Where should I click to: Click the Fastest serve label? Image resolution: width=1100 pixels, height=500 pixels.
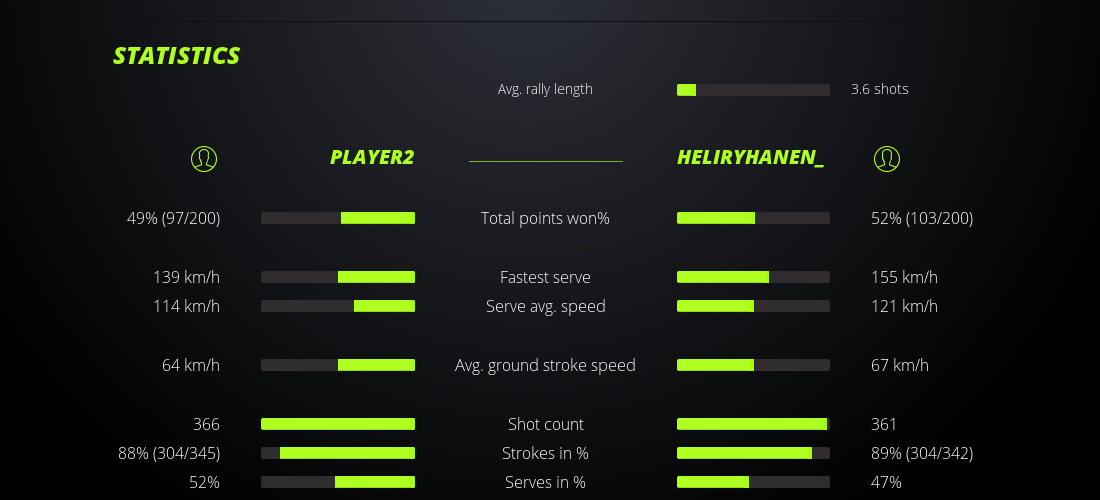(x=545, y=277)
